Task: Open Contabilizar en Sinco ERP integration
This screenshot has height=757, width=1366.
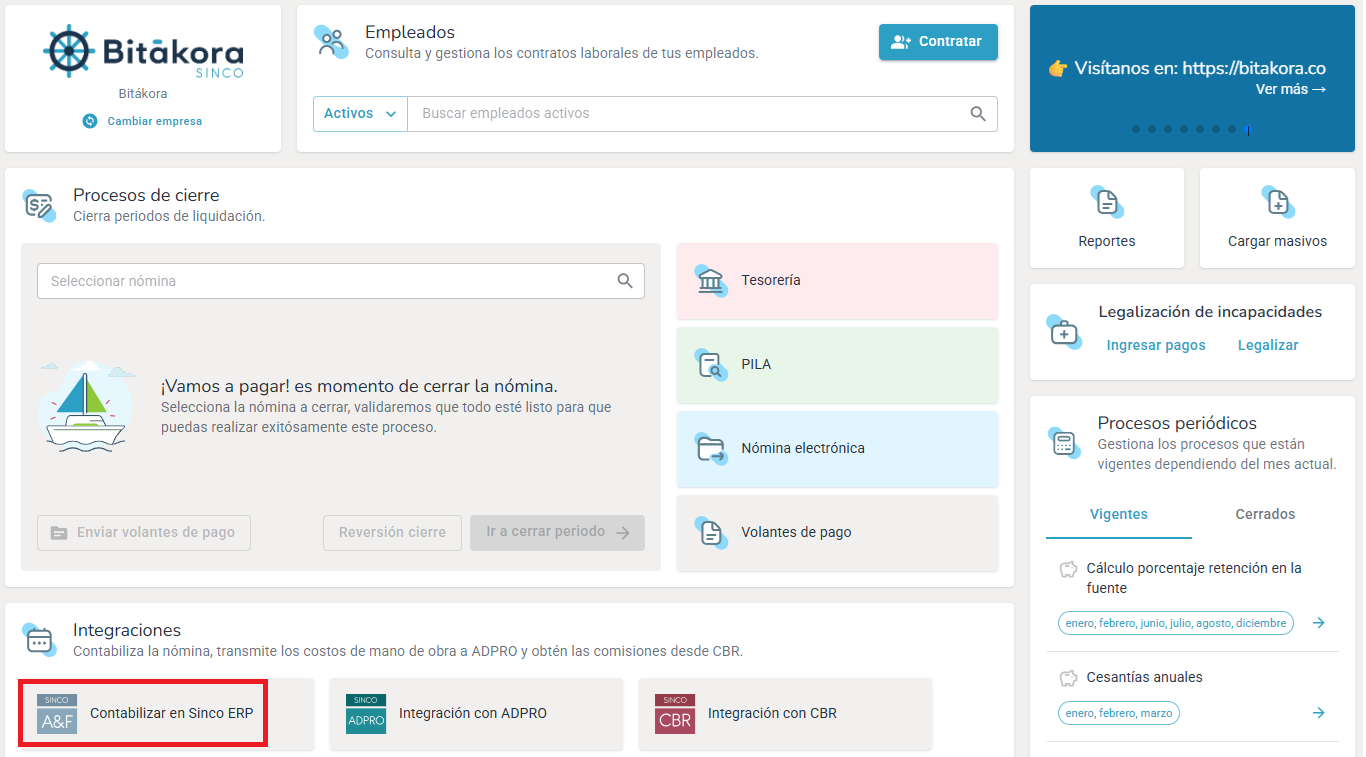Action: tap(167, 714)
